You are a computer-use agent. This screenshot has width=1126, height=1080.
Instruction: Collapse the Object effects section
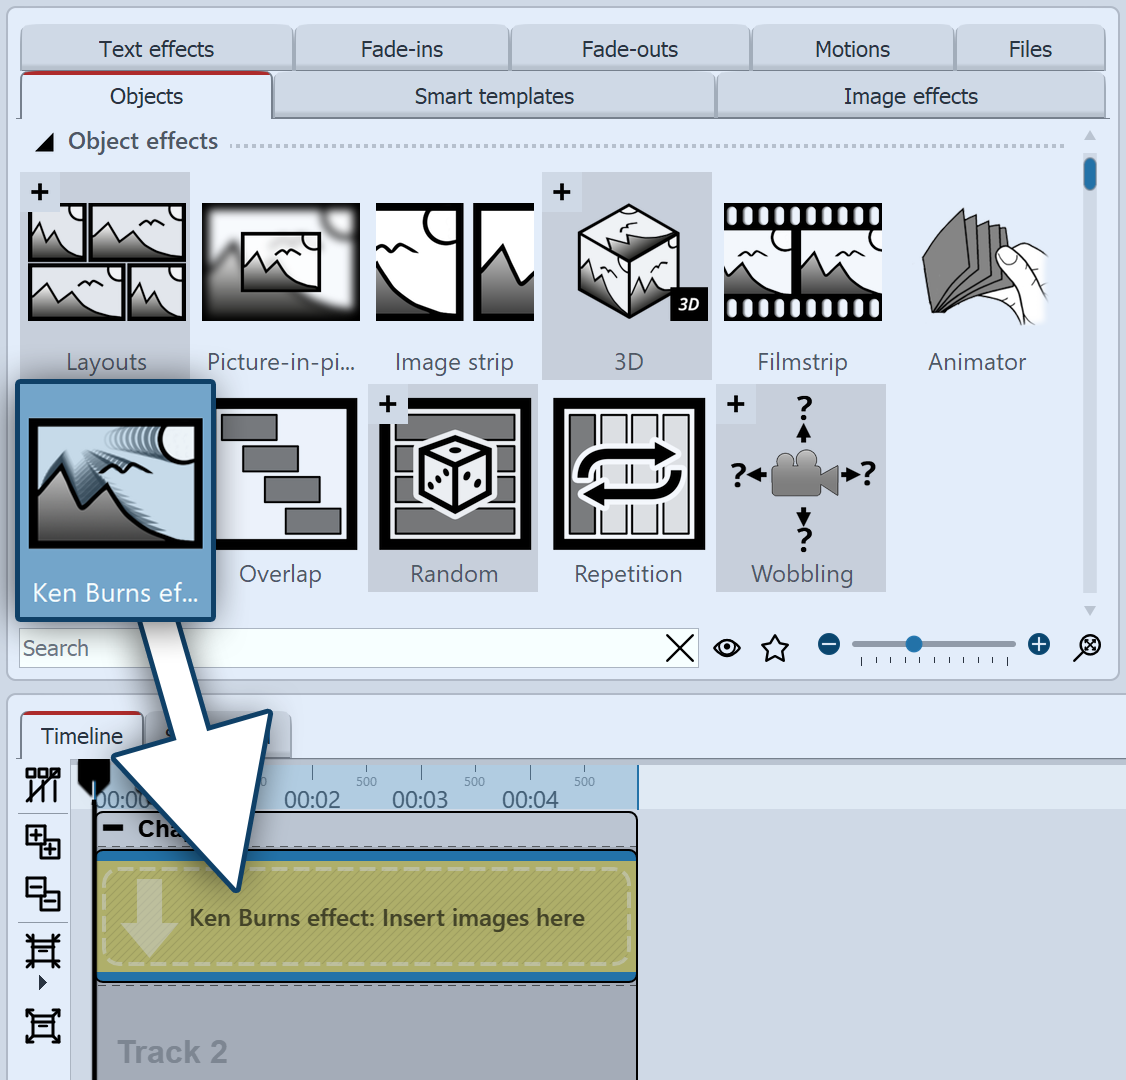[44, 141]
